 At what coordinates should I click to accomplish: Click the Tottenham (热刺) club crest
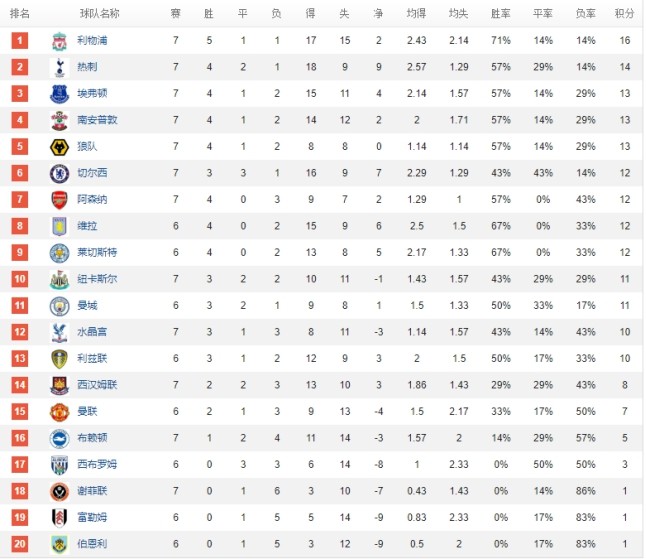point(59,67)
